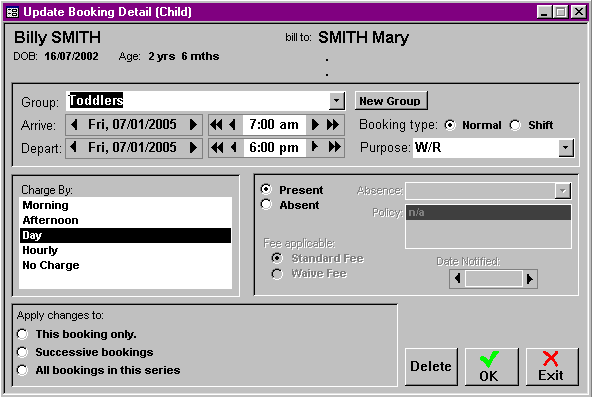Viewport: 592px width, 397px height.
Task: Select Hourly in Charge By list
Action: (x=125, y=250)
